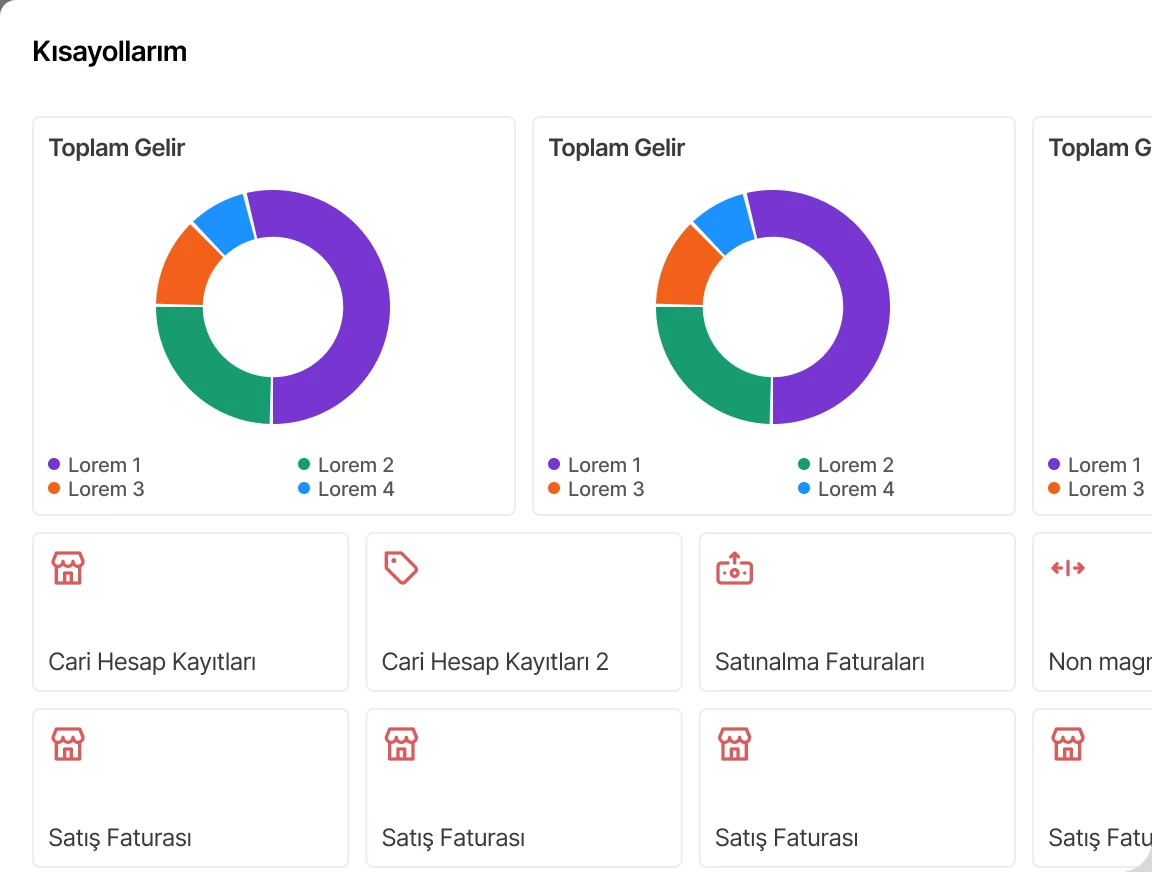The image size is (1152, 872).
Task: Toggle Lorem 2 legend in first chart
Action: [346, 465]
